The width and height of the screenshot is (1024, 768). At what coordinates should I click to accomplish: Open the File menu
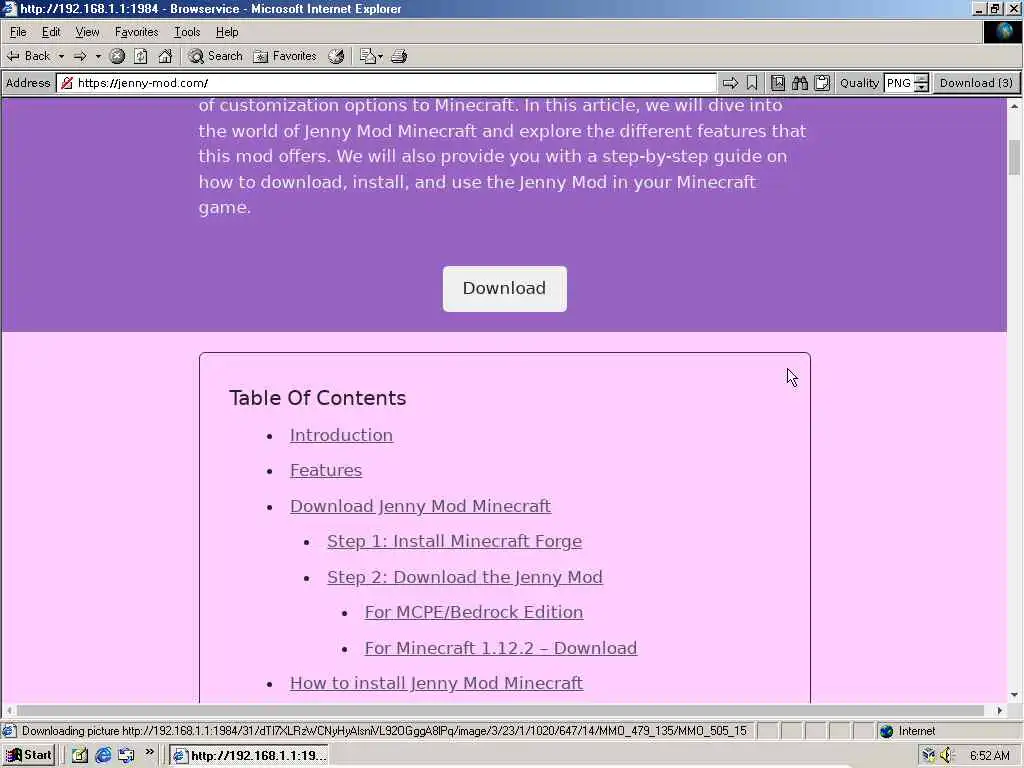tap(18, 32)
